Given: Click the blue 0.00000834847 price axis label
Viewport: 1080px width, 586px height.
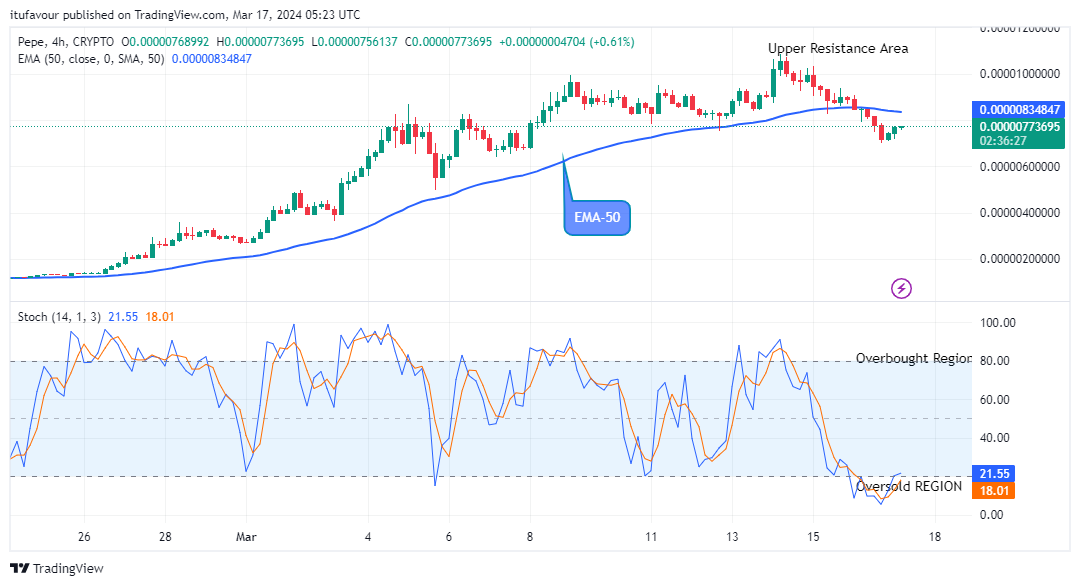Looking at the screenshot, I should click(1018, 109).
